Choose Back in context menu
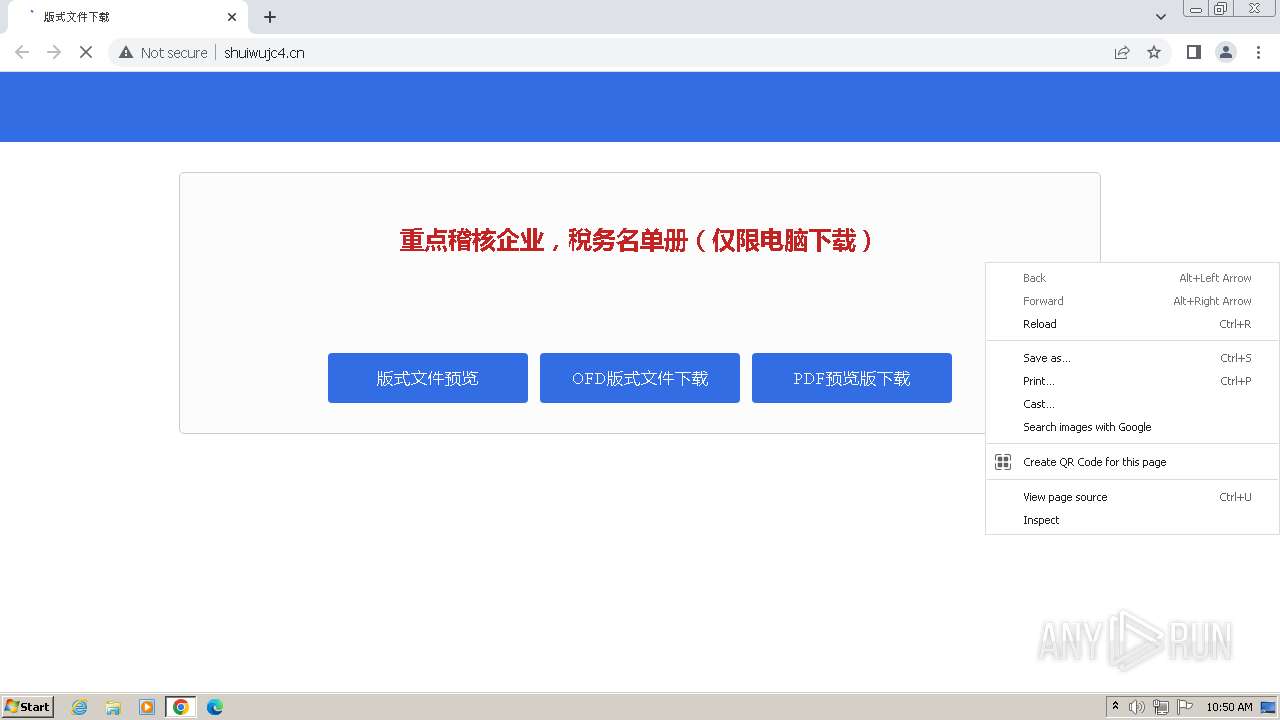 (1132, 278)
